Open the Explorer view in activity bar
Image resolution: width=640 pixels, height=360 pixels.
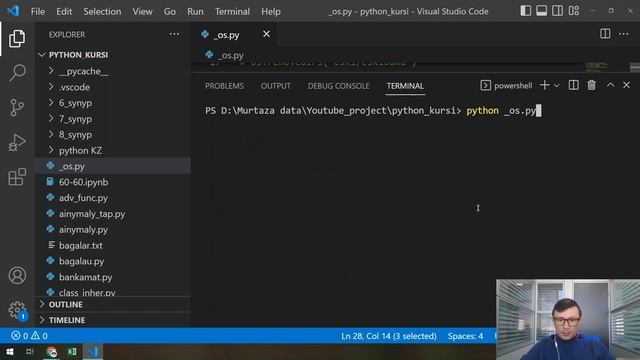click(17, 38)
